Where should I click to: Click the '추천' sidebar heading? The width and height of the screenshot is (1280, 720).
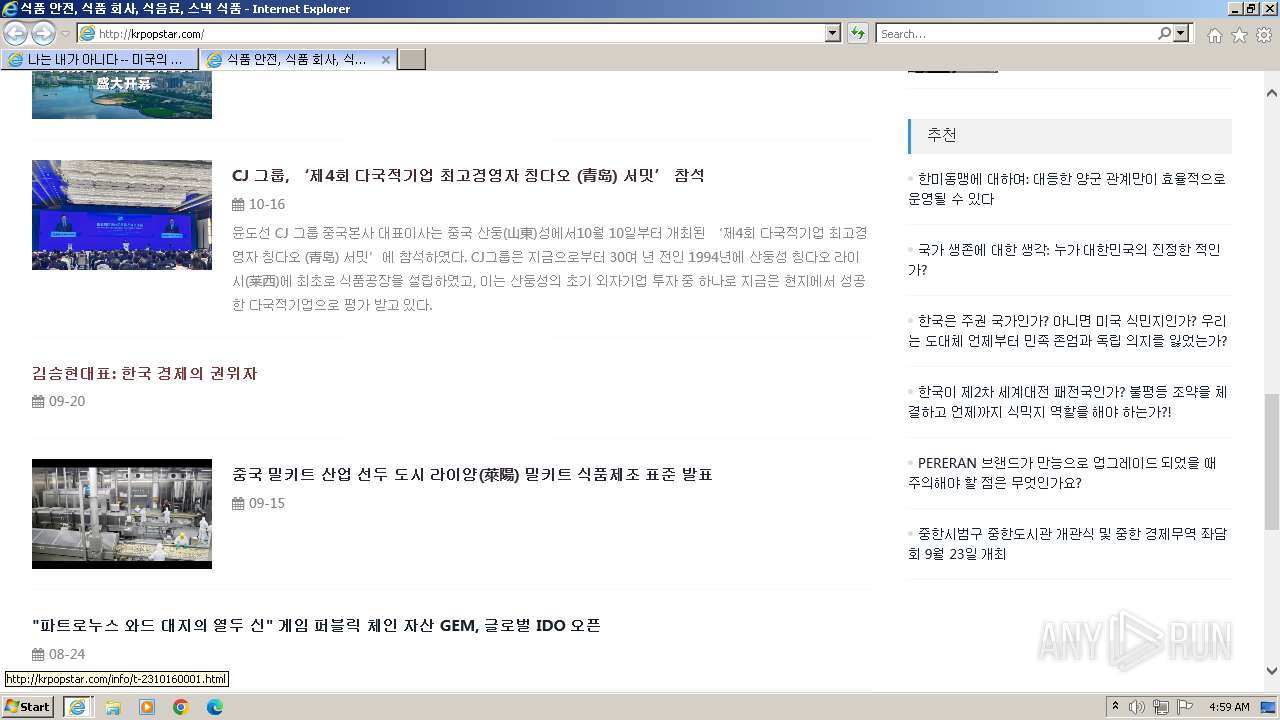point(942,134)
